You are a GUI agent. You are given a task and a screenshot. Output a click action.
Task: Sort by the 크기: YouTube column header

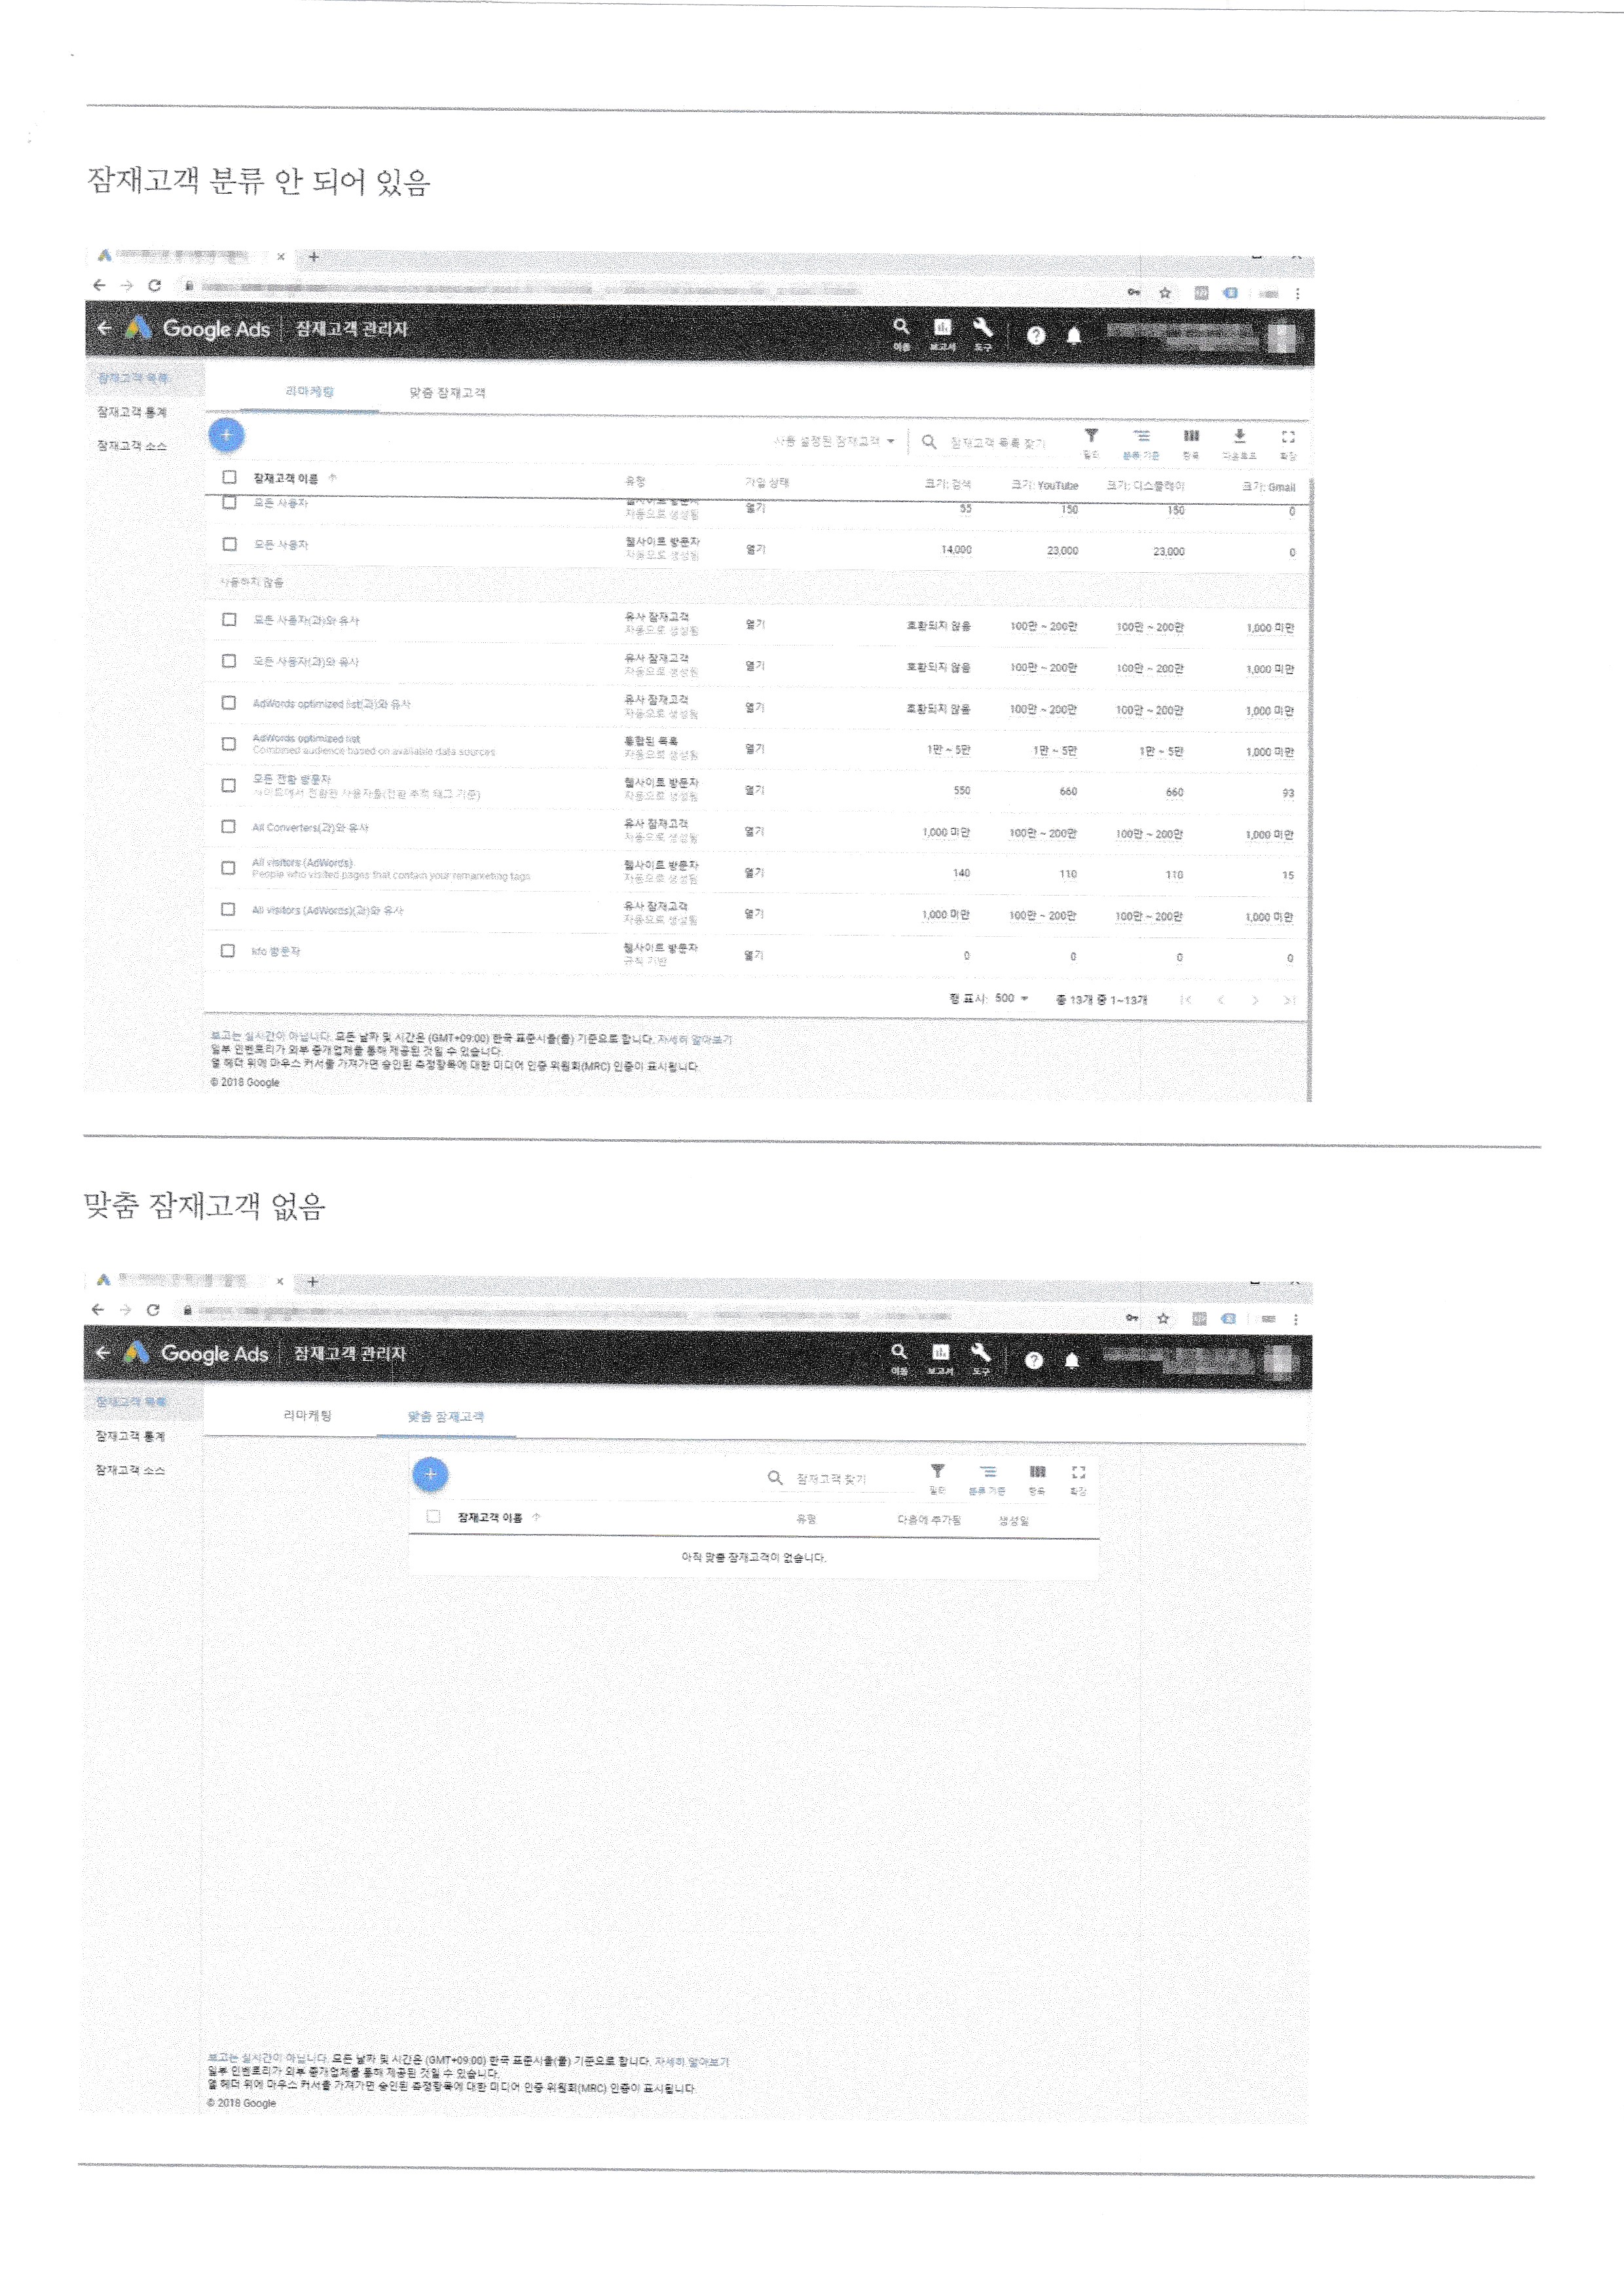(1045, 485)
